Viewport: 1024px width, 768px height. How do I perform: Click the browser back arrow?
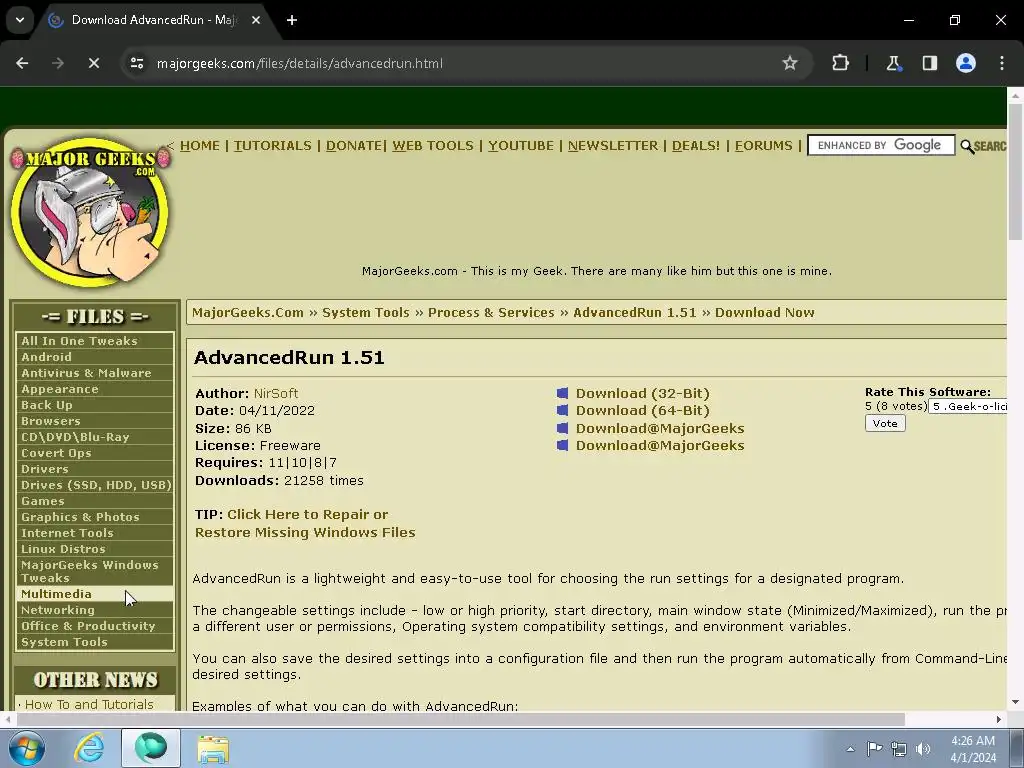22,63
